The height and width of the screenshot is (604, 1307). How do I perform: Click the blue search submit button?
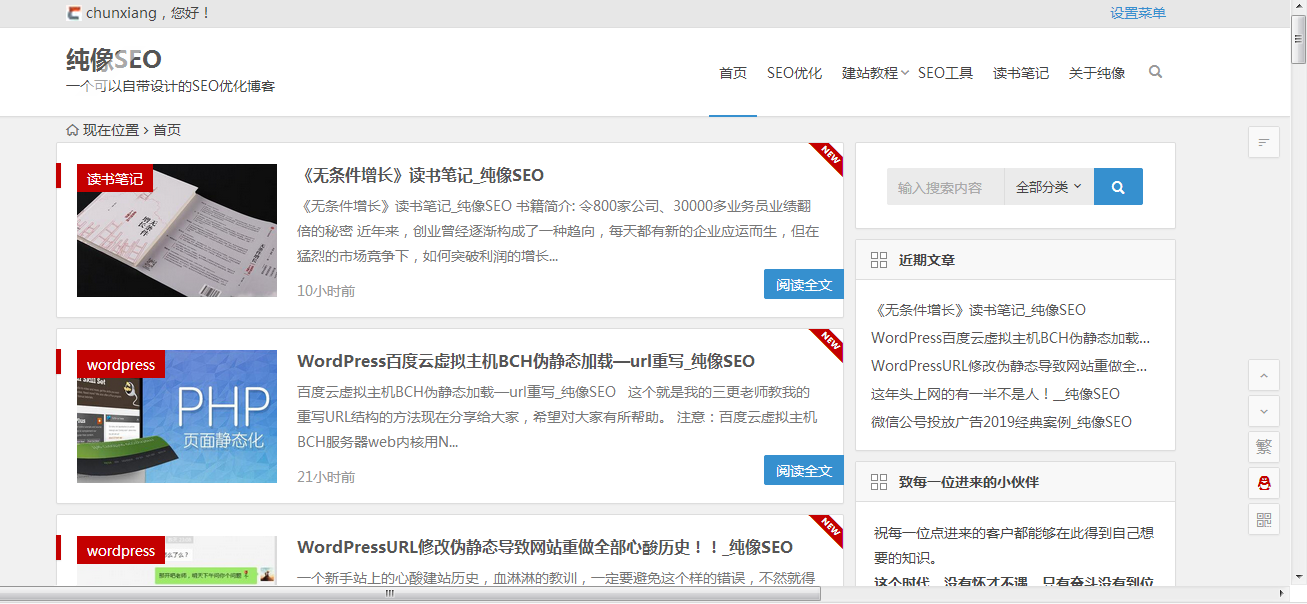1118,187
